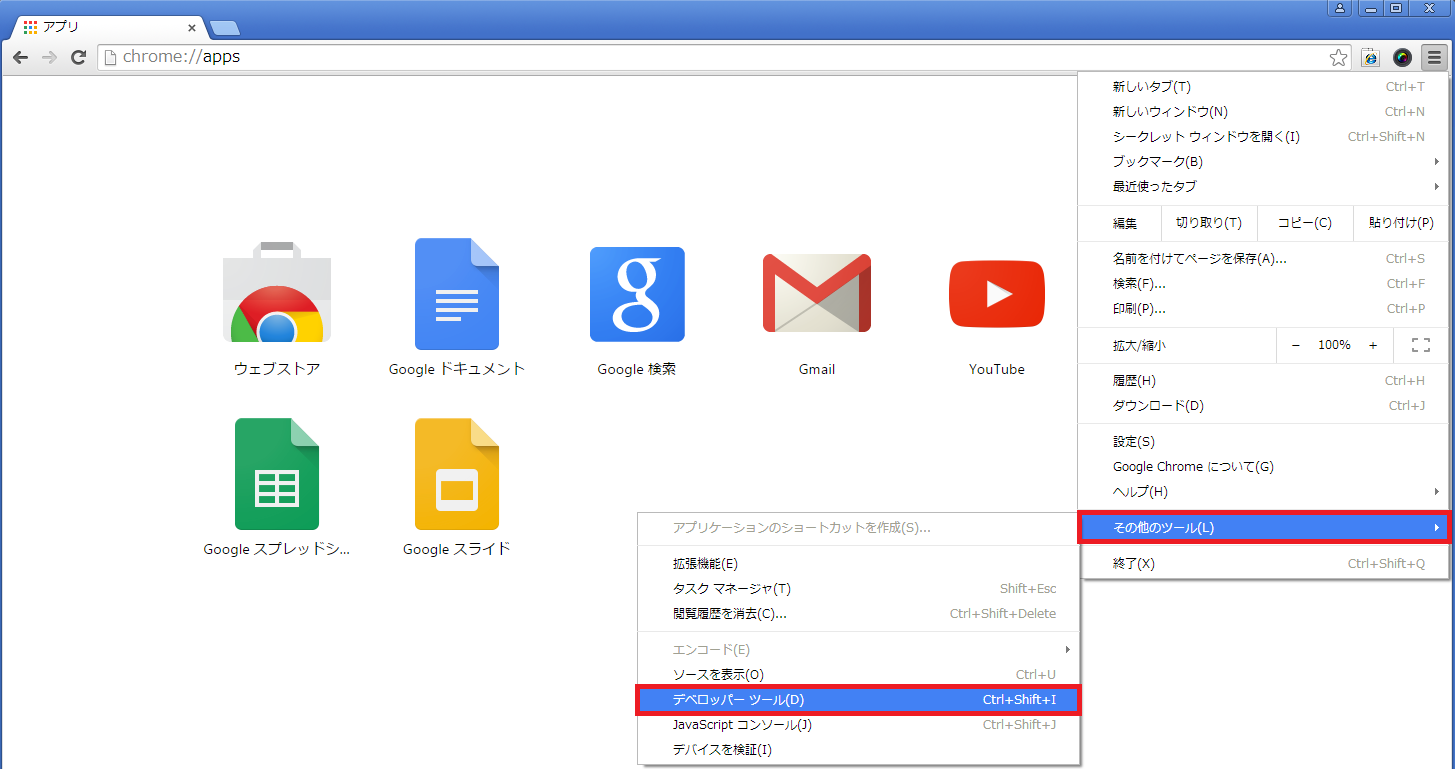Image resolution: width=1455 pixels, height=769 pixels.
Task: Open 拡張機能(E) in the submenu
Action: click(x=858, y=564)
